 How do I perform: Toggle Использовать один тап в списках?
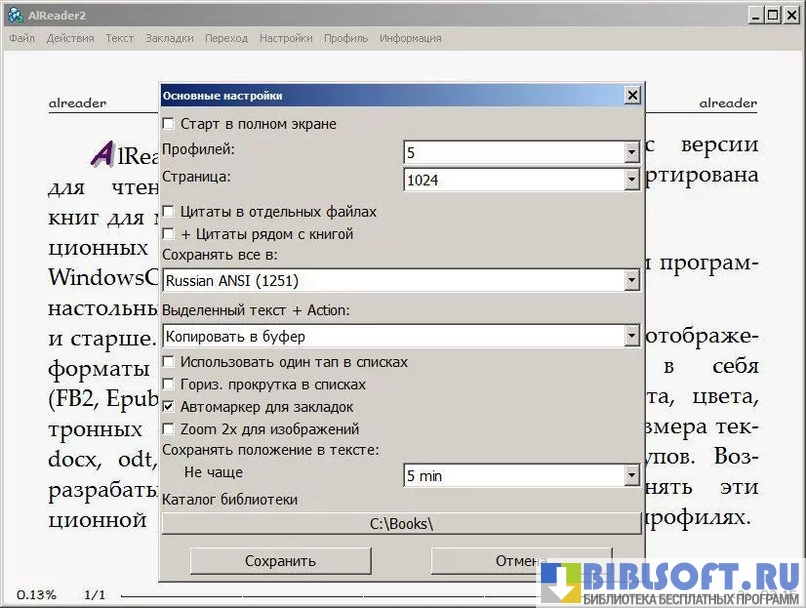[169, 362]
